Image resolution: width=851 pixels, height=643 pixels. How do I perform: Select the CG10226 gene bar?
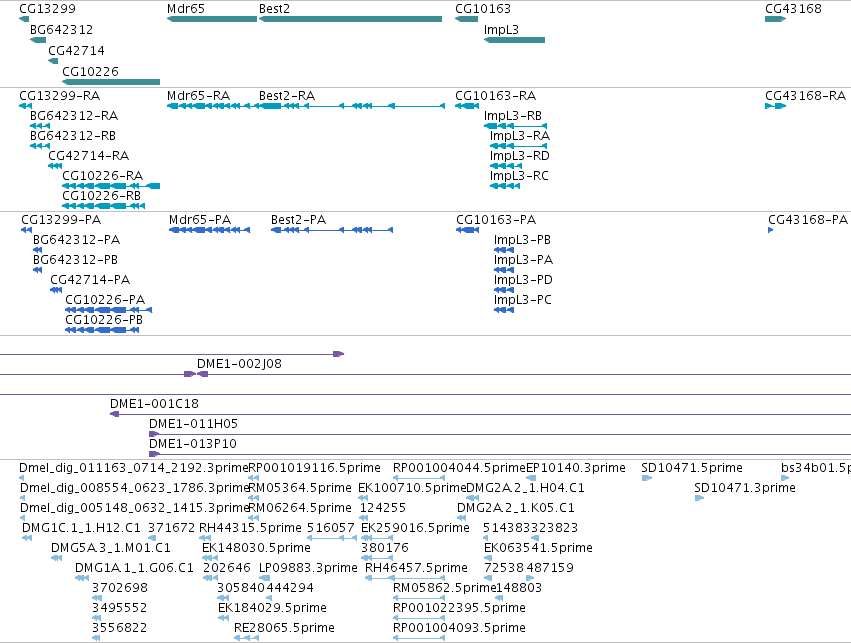(x=111, y=82)
